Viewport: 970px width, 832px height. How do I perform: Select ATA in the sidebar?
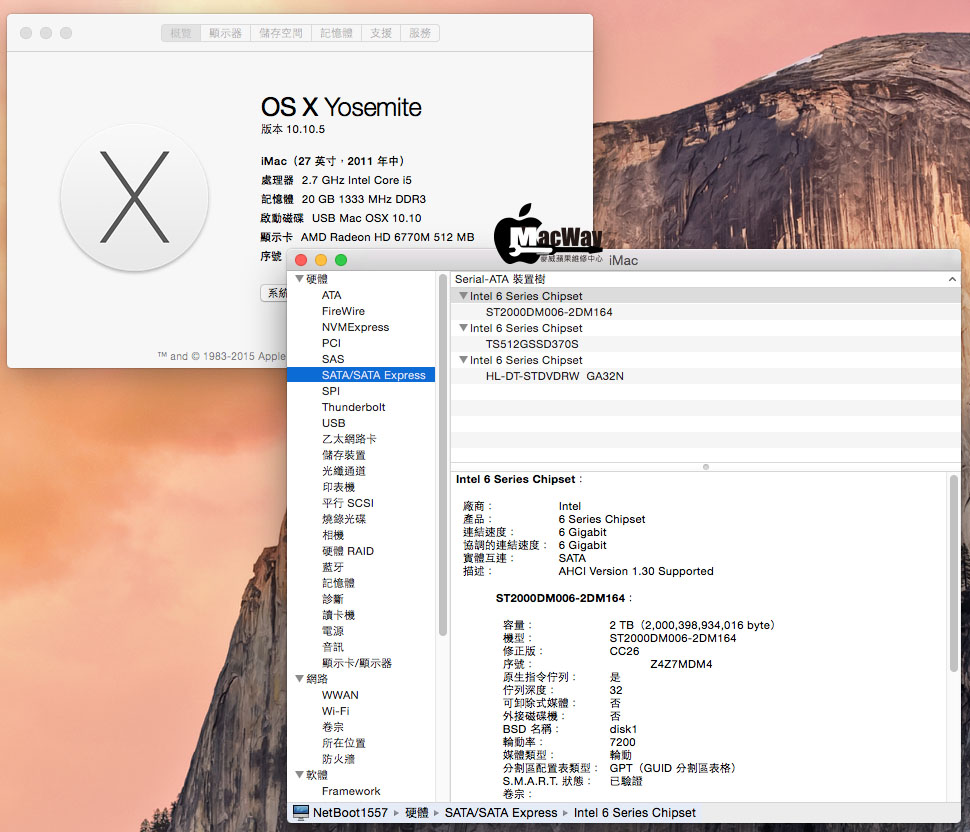(332, 295)
